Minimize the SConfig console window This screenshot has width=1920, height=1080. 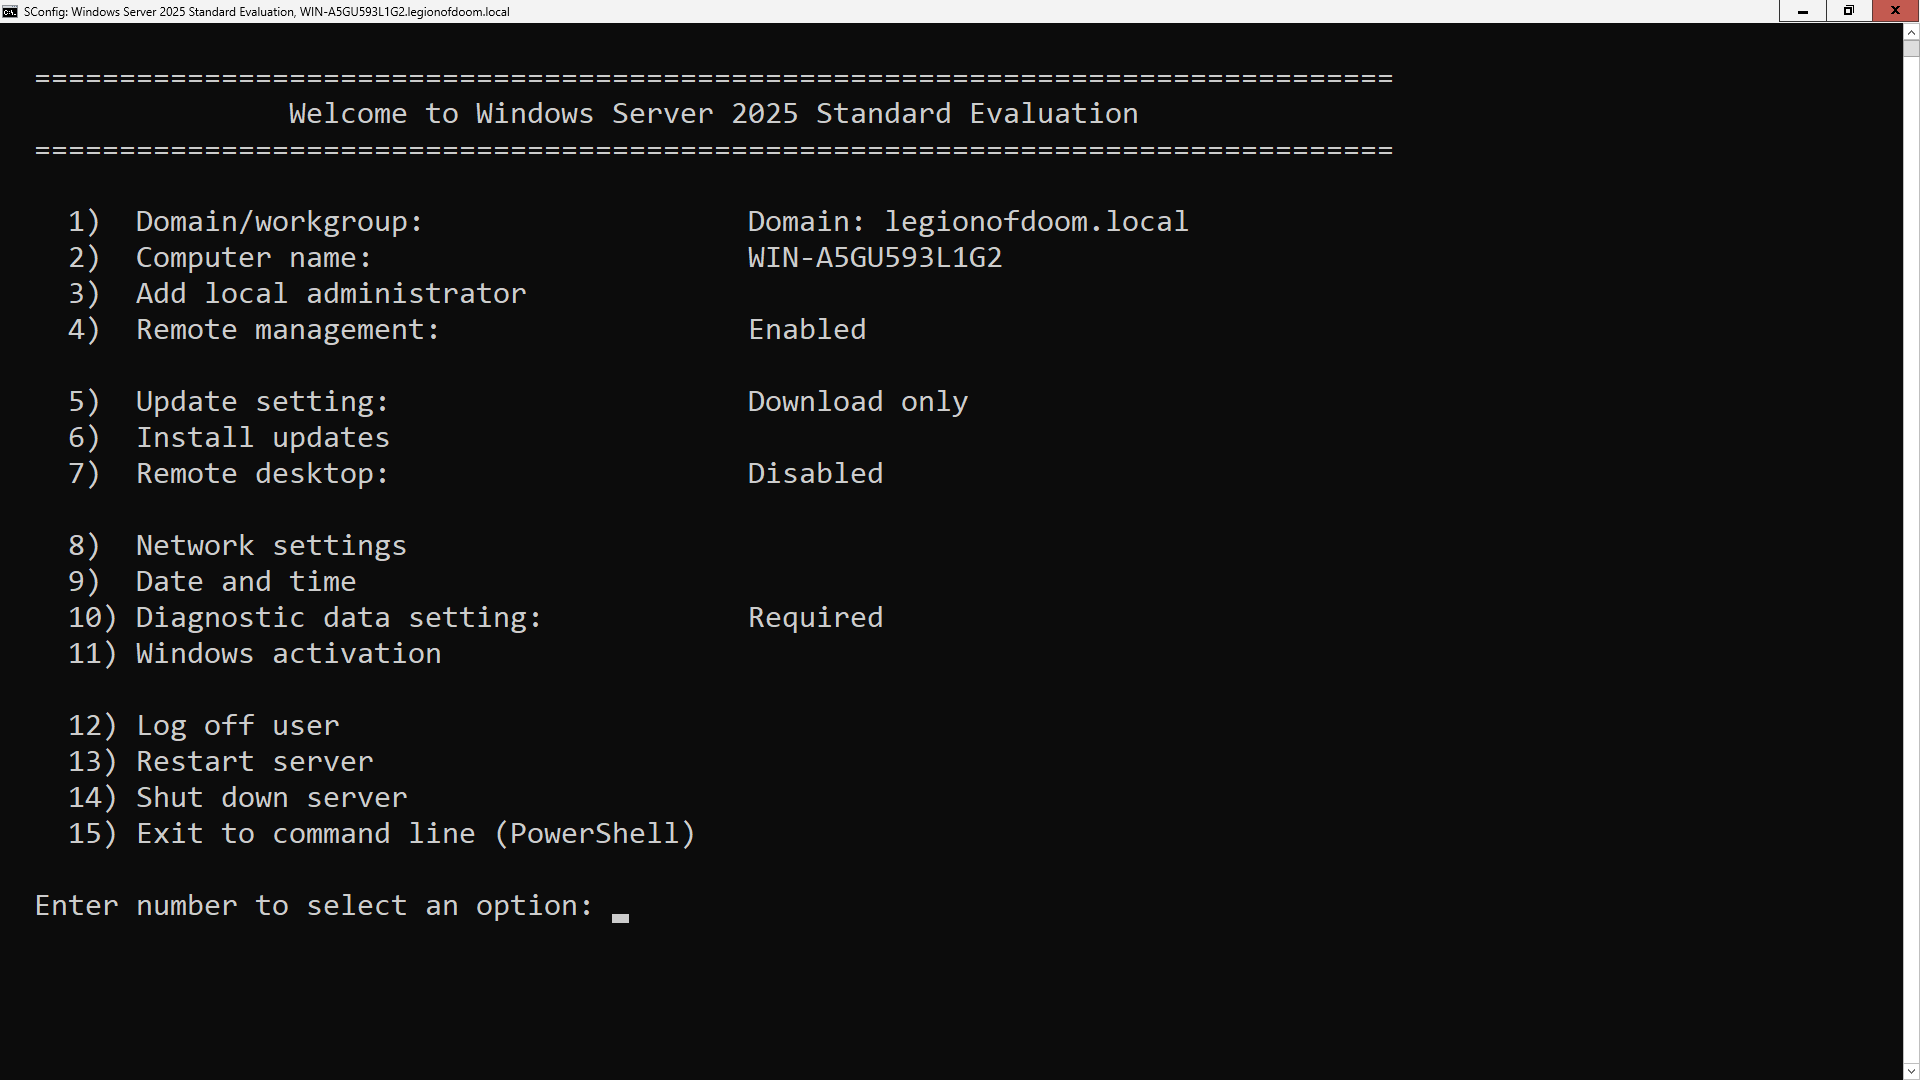[x=1802, y=11]
